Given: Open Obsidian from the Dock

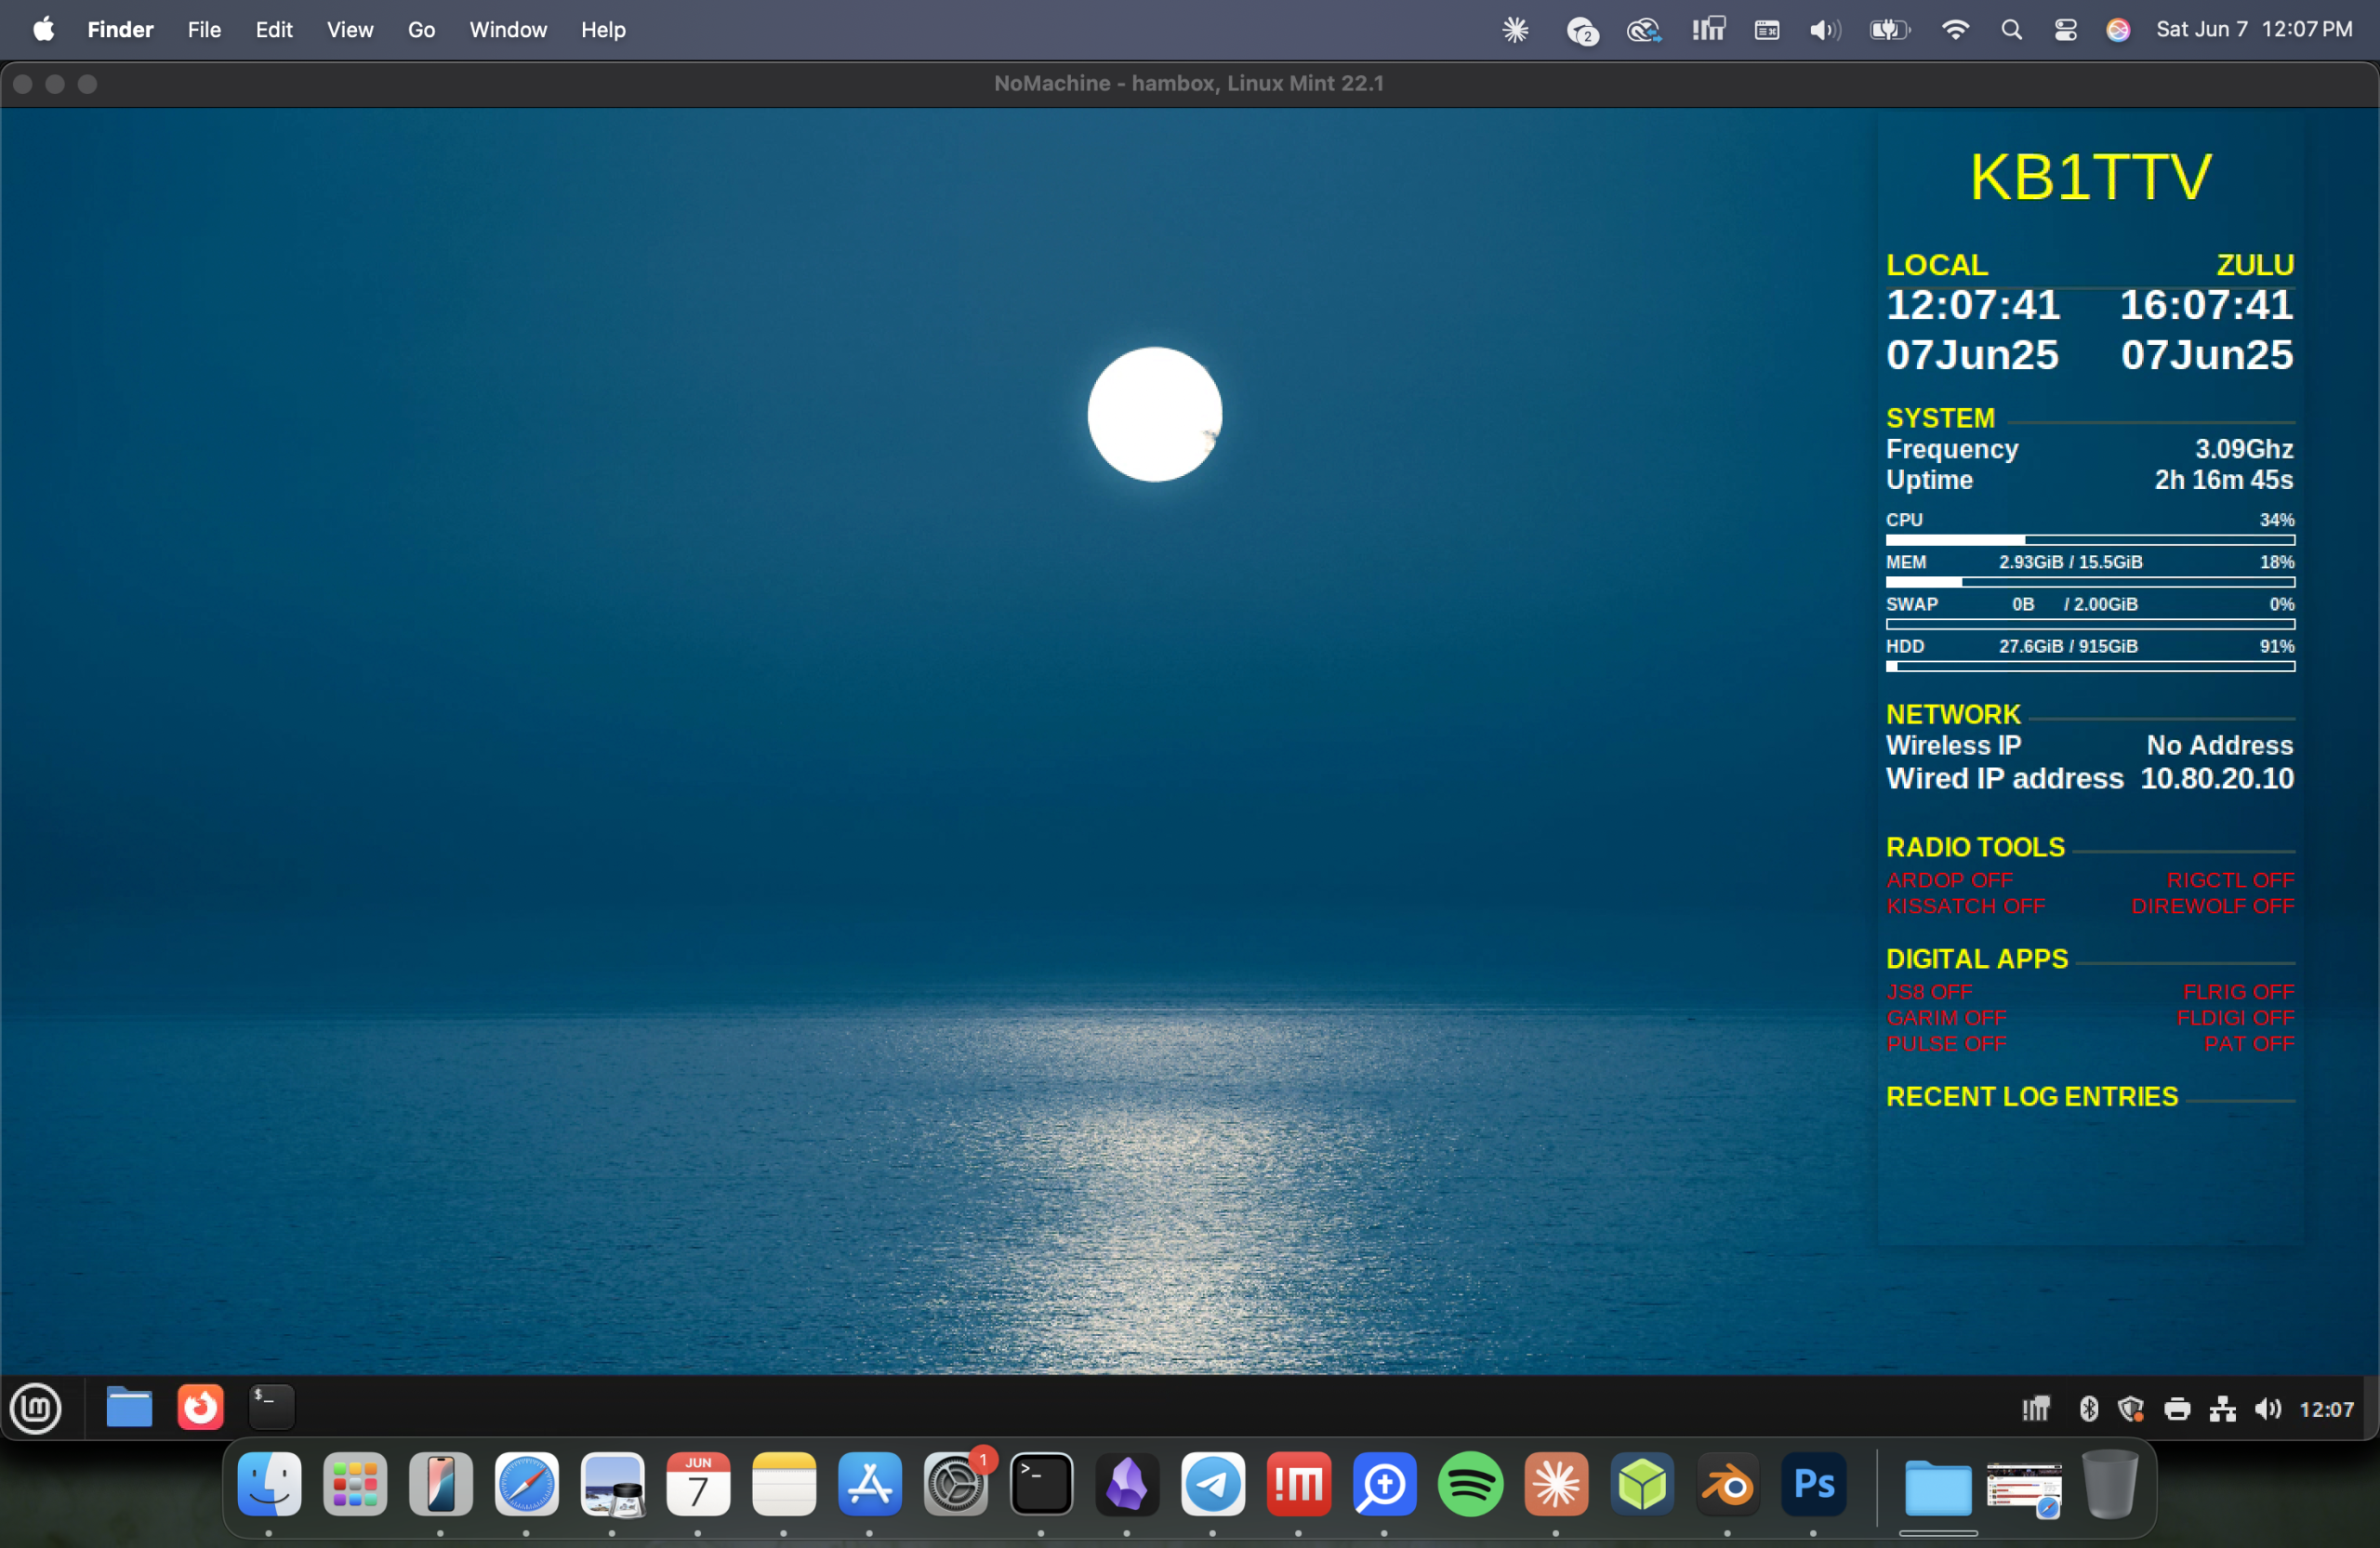Looking at the screenshot, I should tap(1127, 1485).
